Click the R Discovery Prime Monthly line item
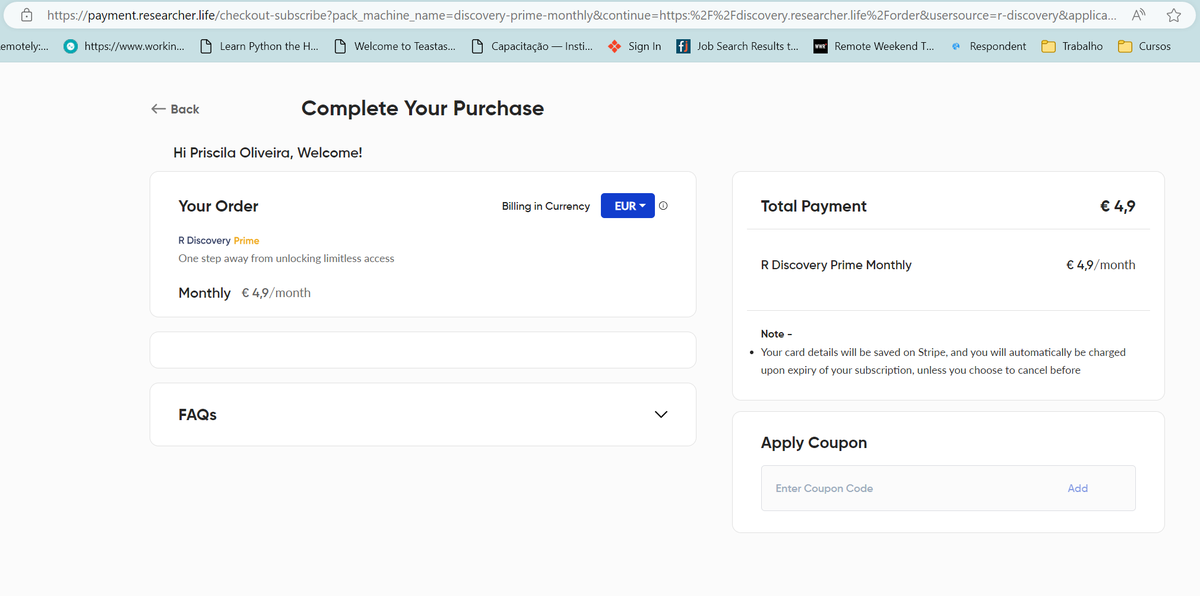The image size is (1200, 596). coord(836,265)
